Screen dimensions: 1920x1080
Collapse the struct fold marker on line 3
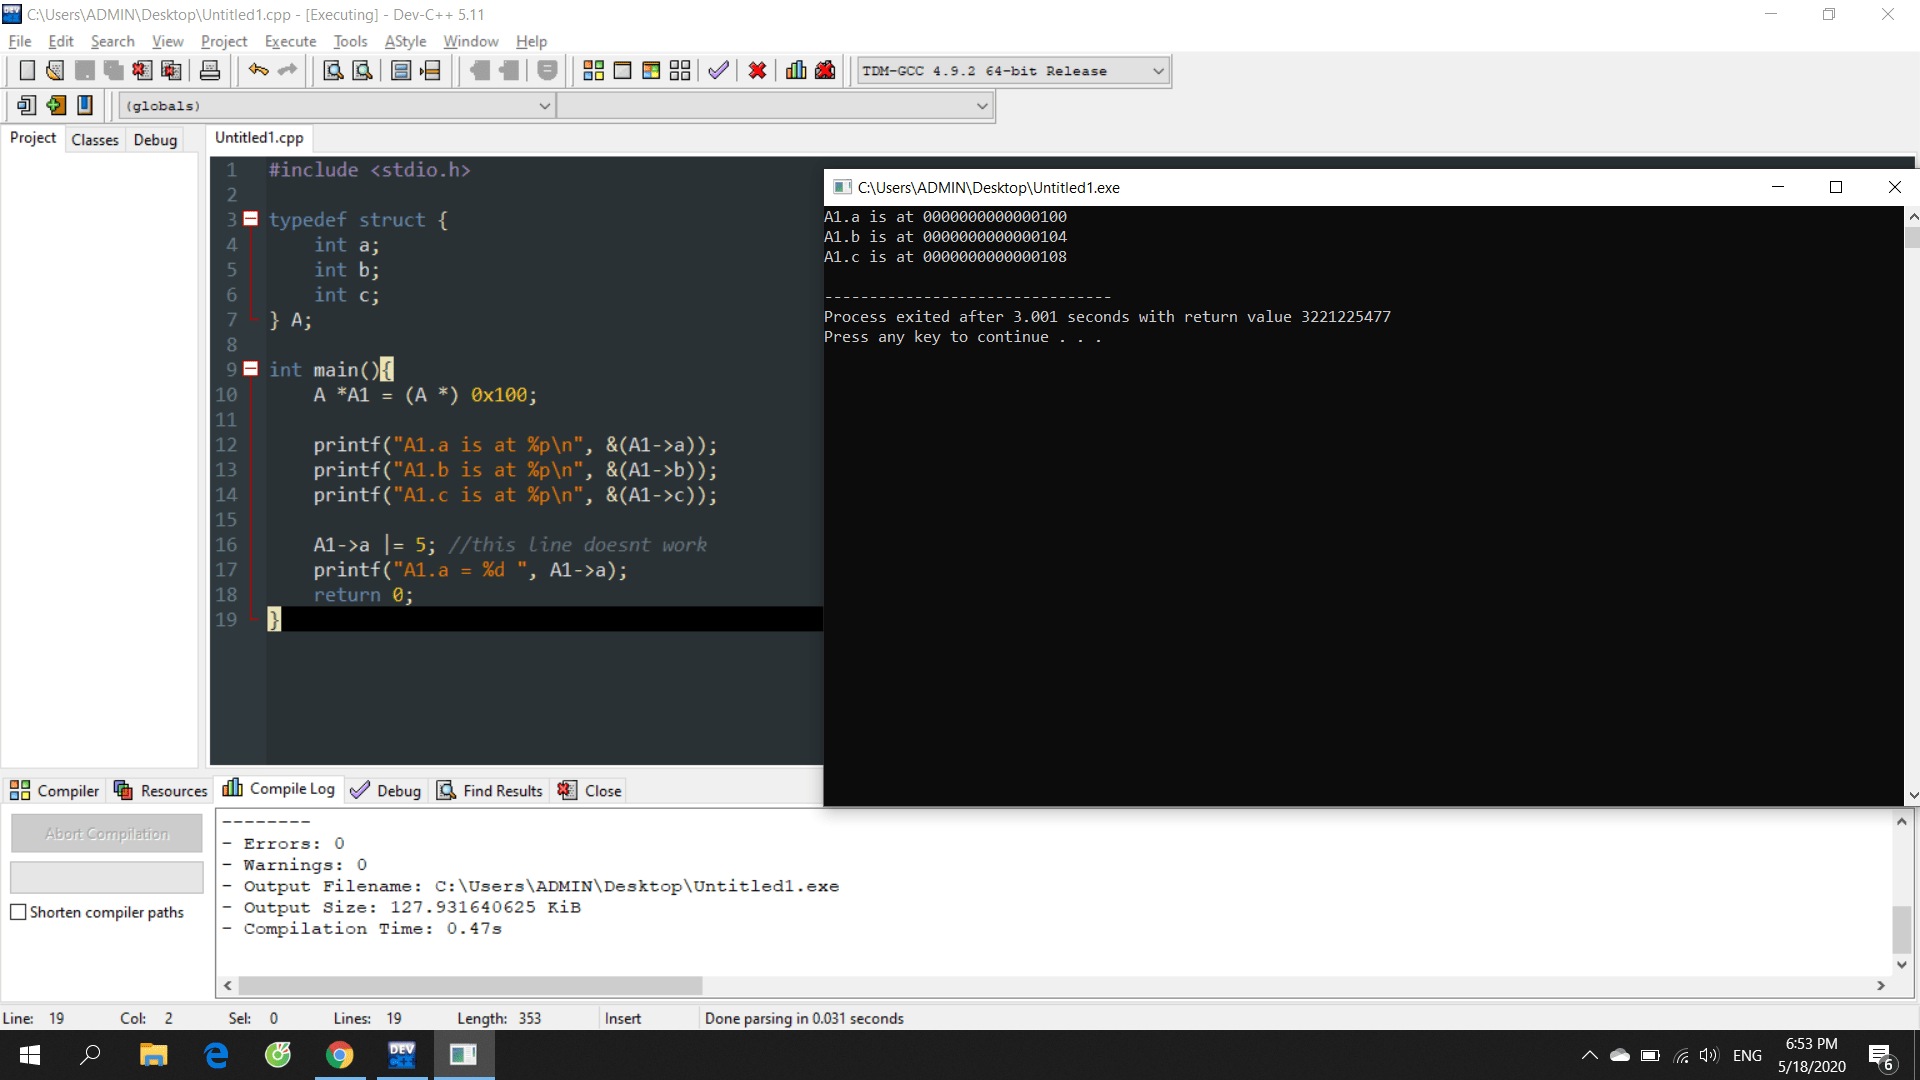pos(251,219)
